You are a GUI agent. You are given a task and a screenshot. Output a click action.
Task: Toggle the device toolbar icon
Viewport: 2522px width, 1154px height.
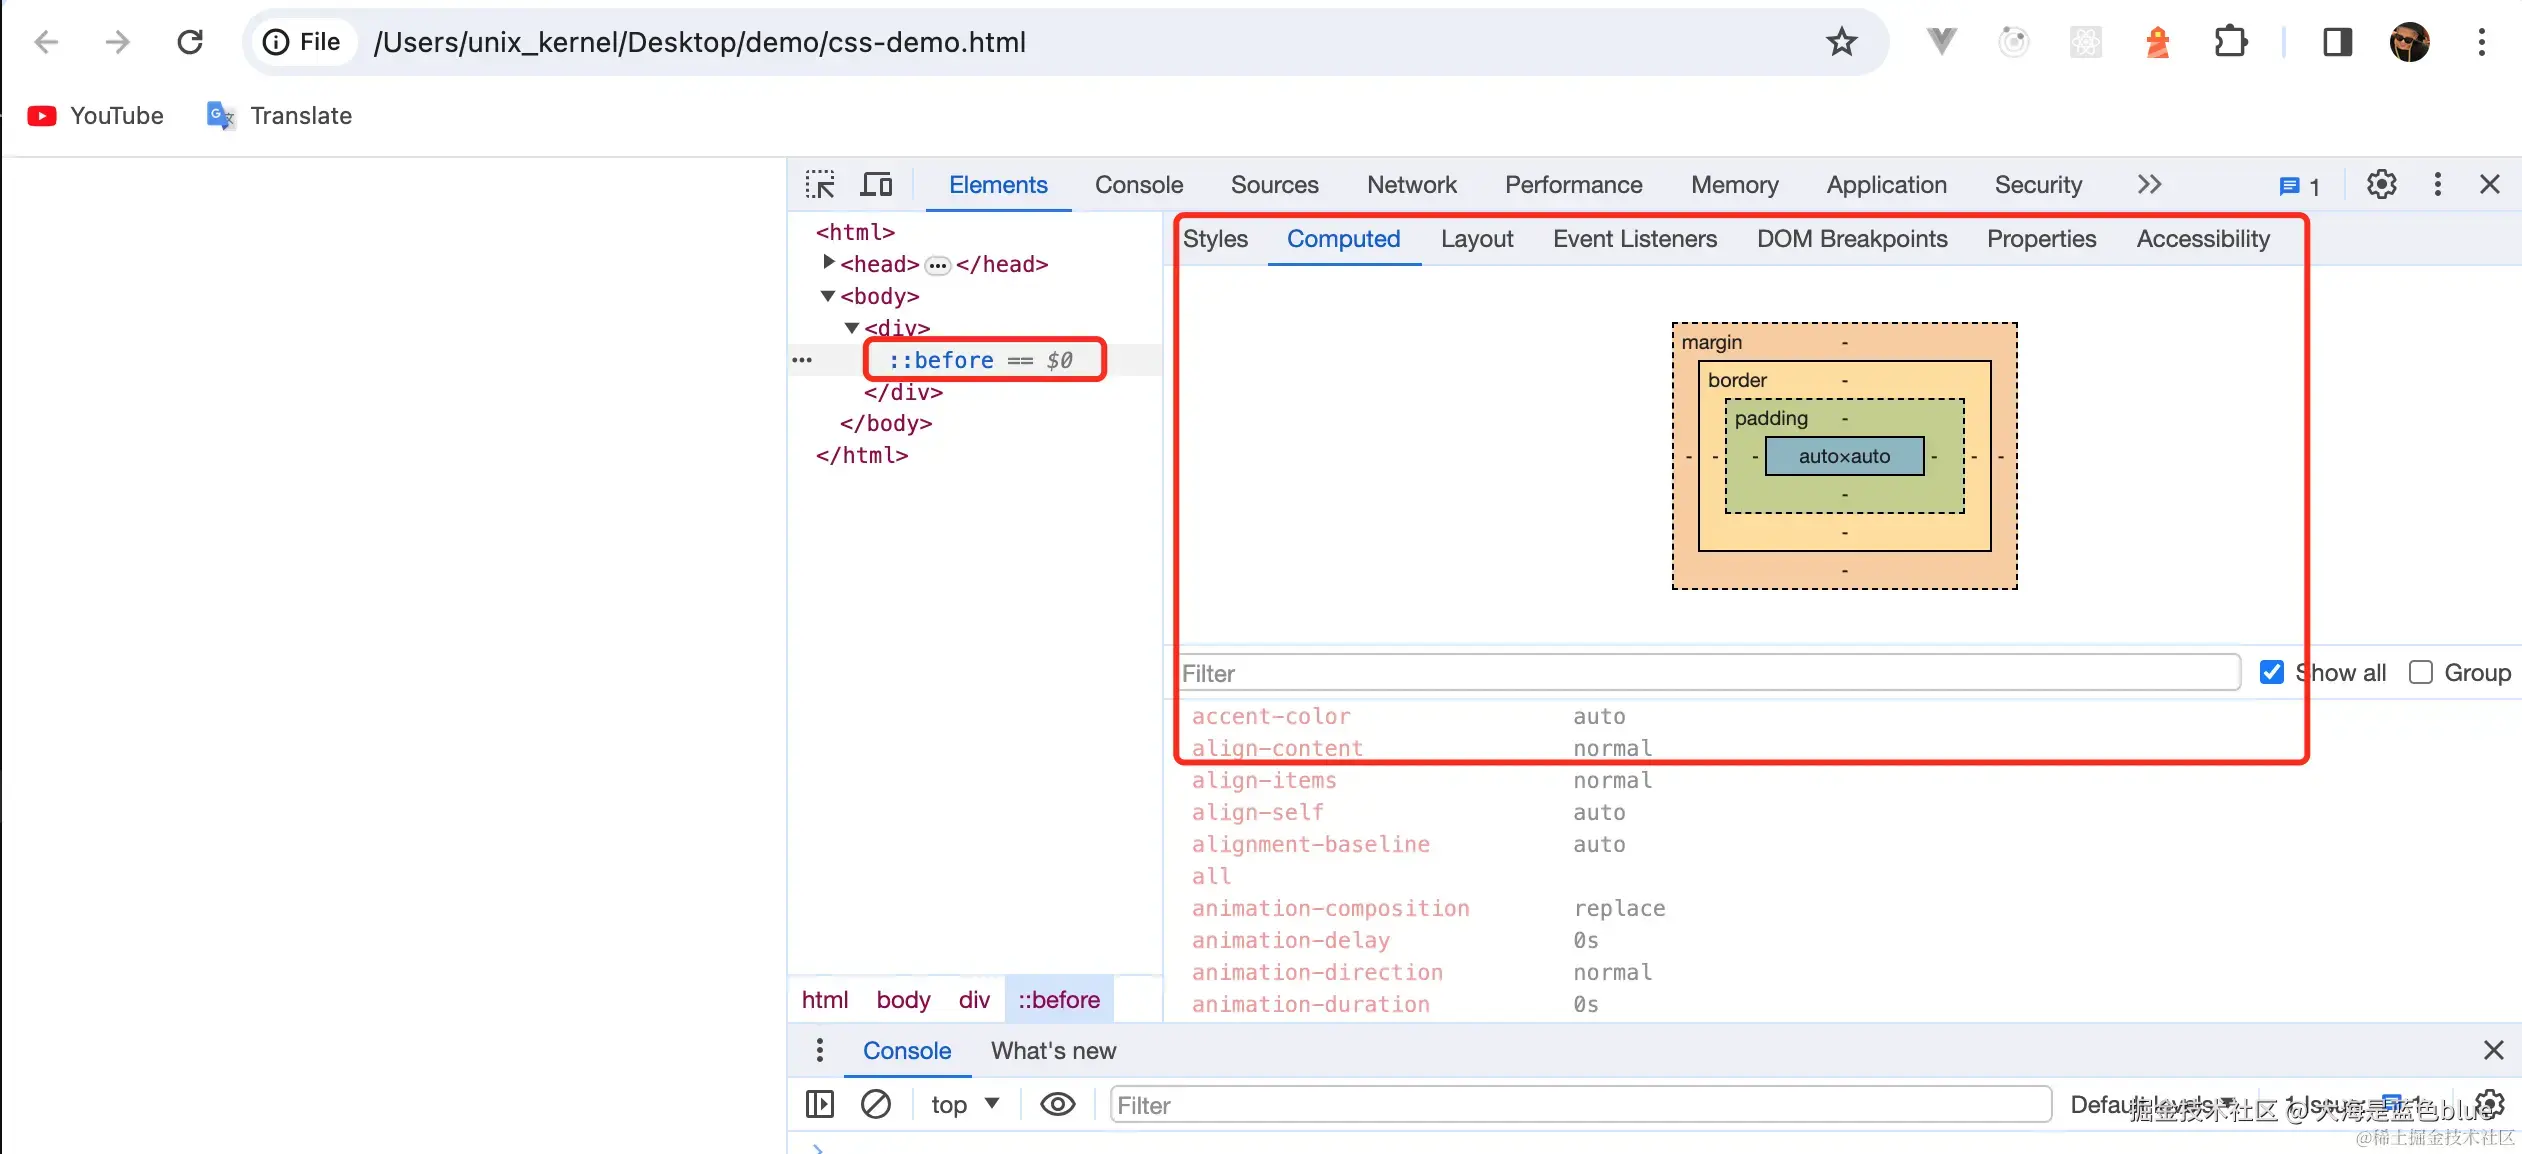point(876,185)
